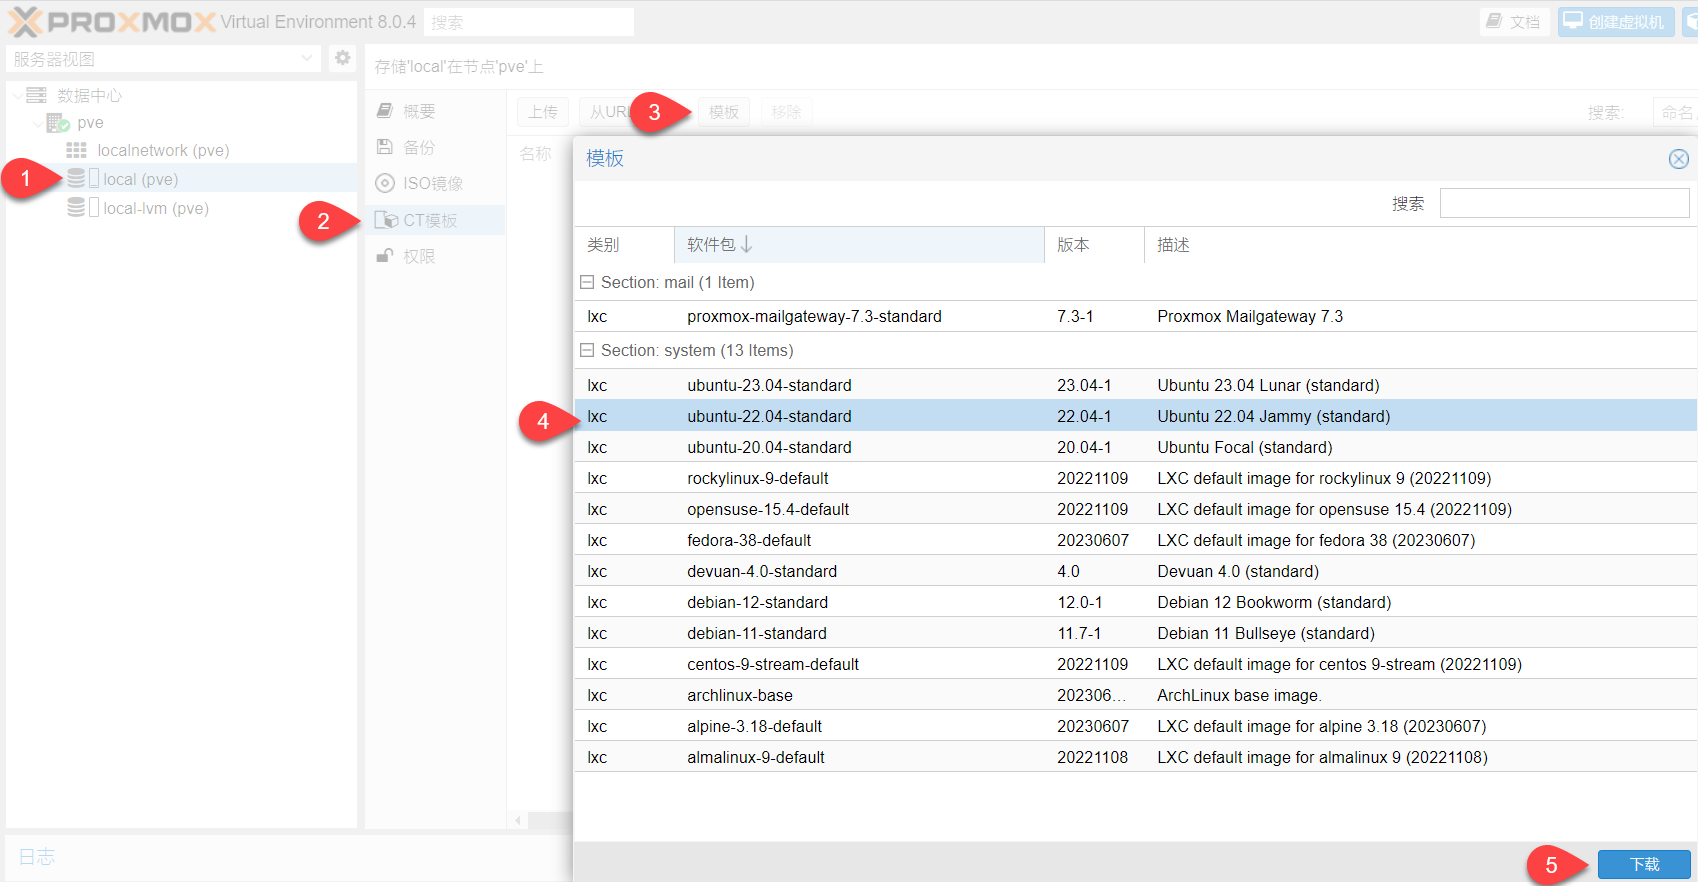Select alpine-3.18-default template

pyautogui.click(x=1135, y=726)
